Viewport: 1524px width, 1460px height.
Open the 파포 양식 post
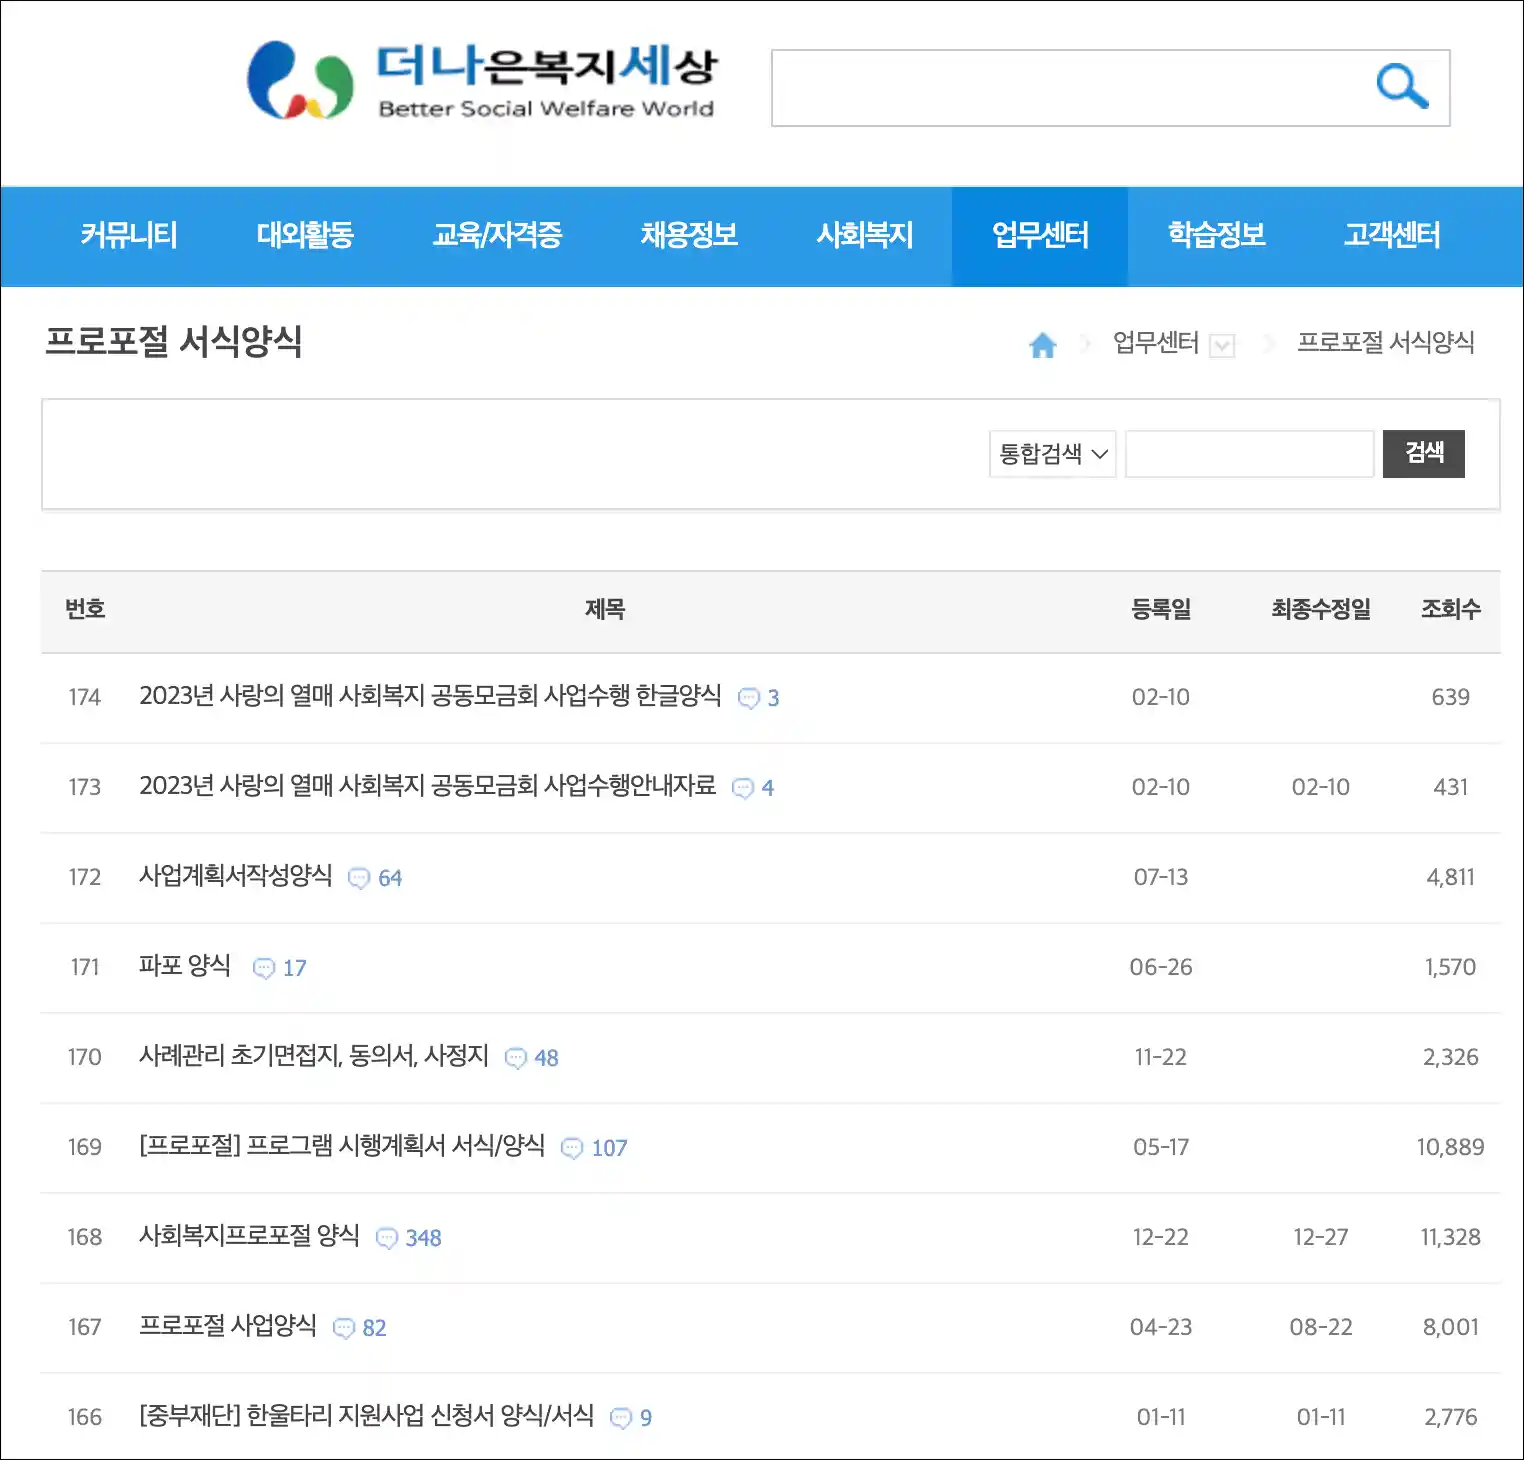(185, 966)
